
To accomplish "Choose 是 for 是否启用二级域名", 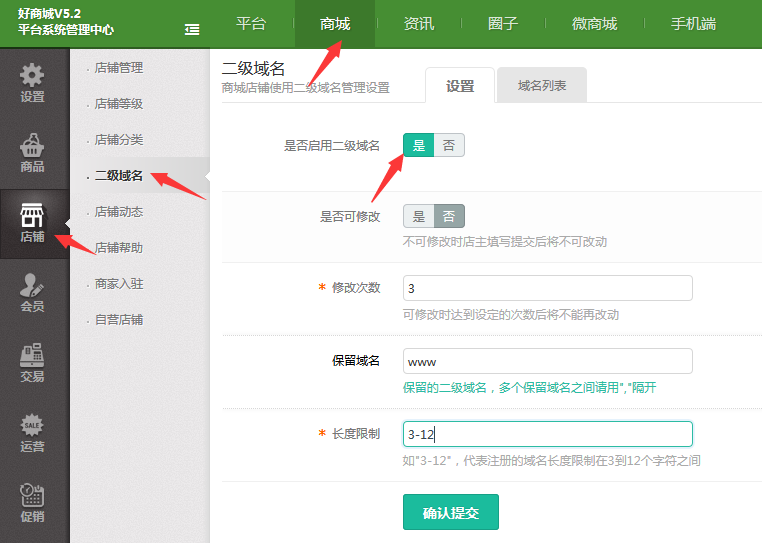I will pos(418,145).
